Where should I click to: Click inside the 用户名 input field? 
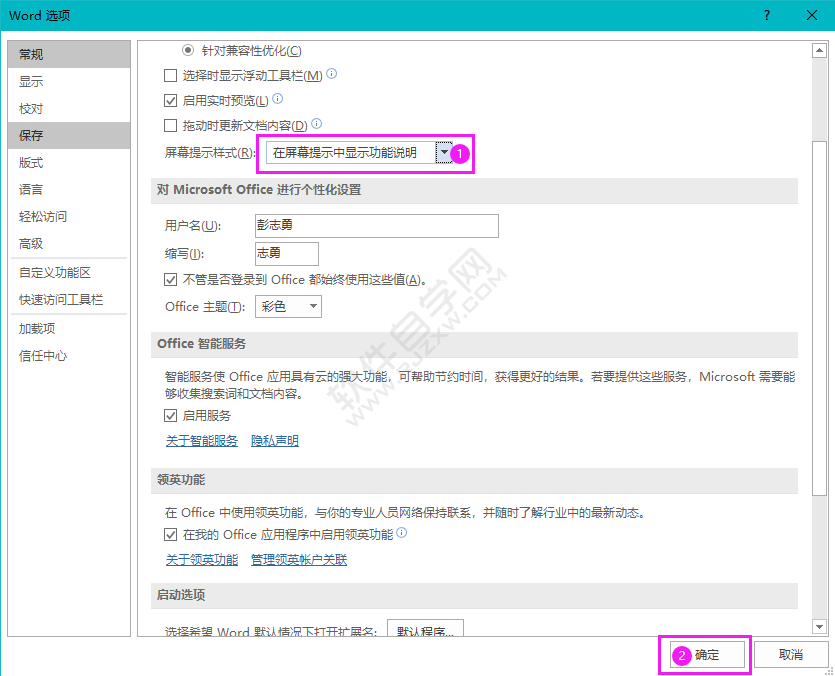tap(375, 225)
